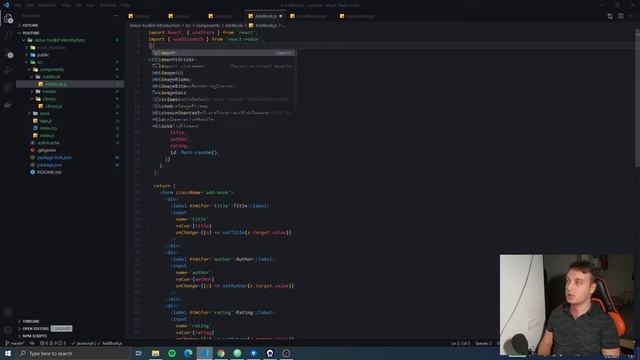Click unsaved dot on AddBook.js tab
Viewport: 640px width, 360px height.
[x=281, y=16]
